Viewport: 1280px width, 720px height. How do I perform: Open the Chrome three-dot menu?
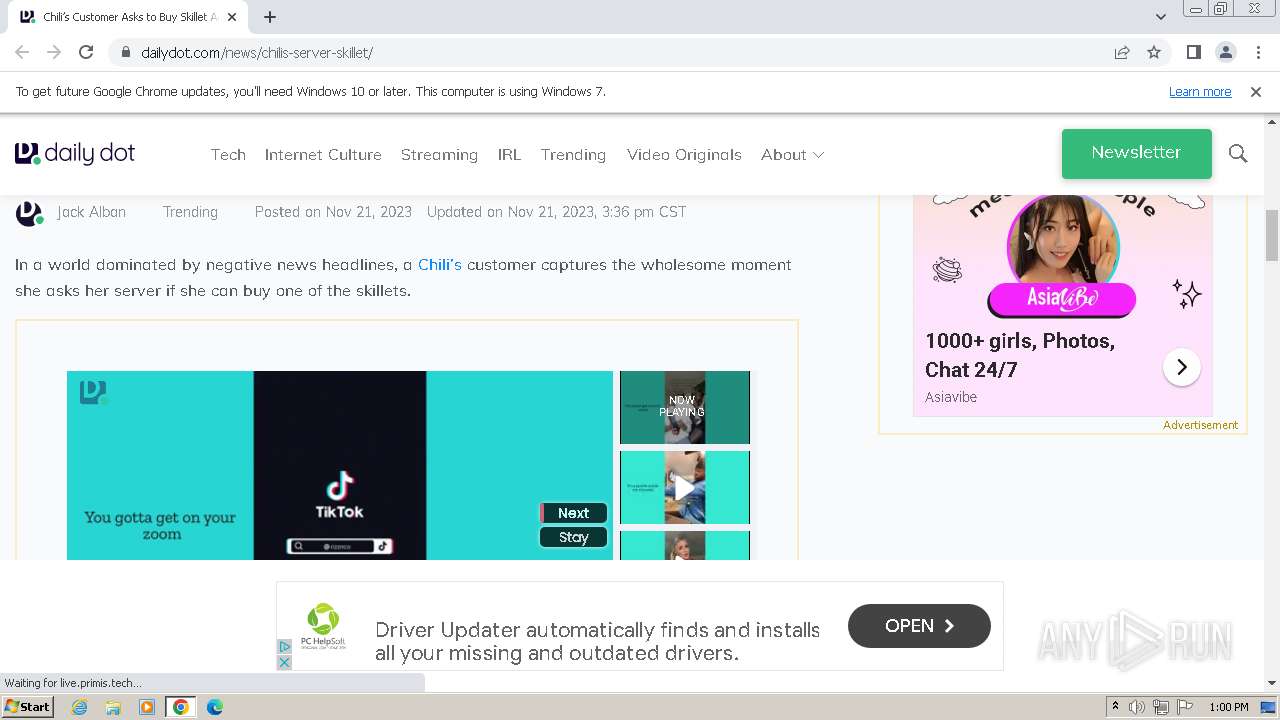pos(1258,52)
